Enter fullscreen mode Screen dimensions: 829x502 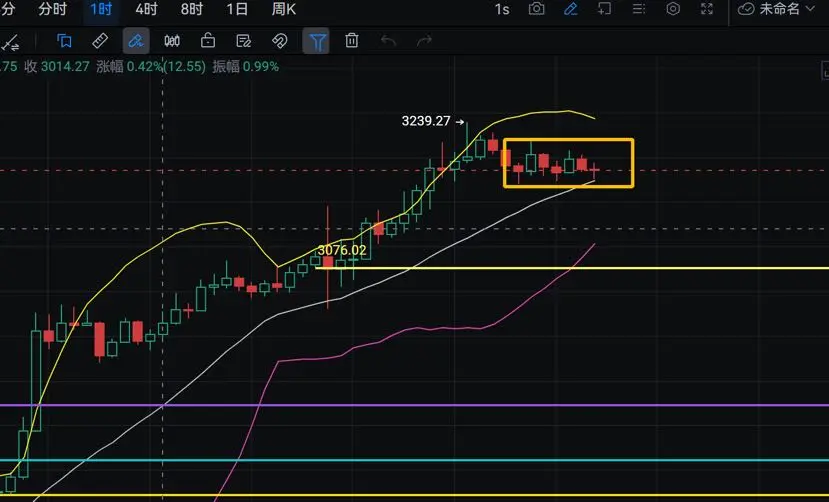707,9
